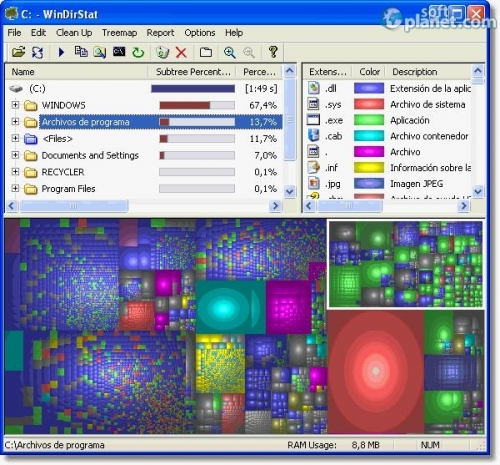The image size is (500, 465).
Task: Click the large red block in treemap
Action: click(376, 371)
